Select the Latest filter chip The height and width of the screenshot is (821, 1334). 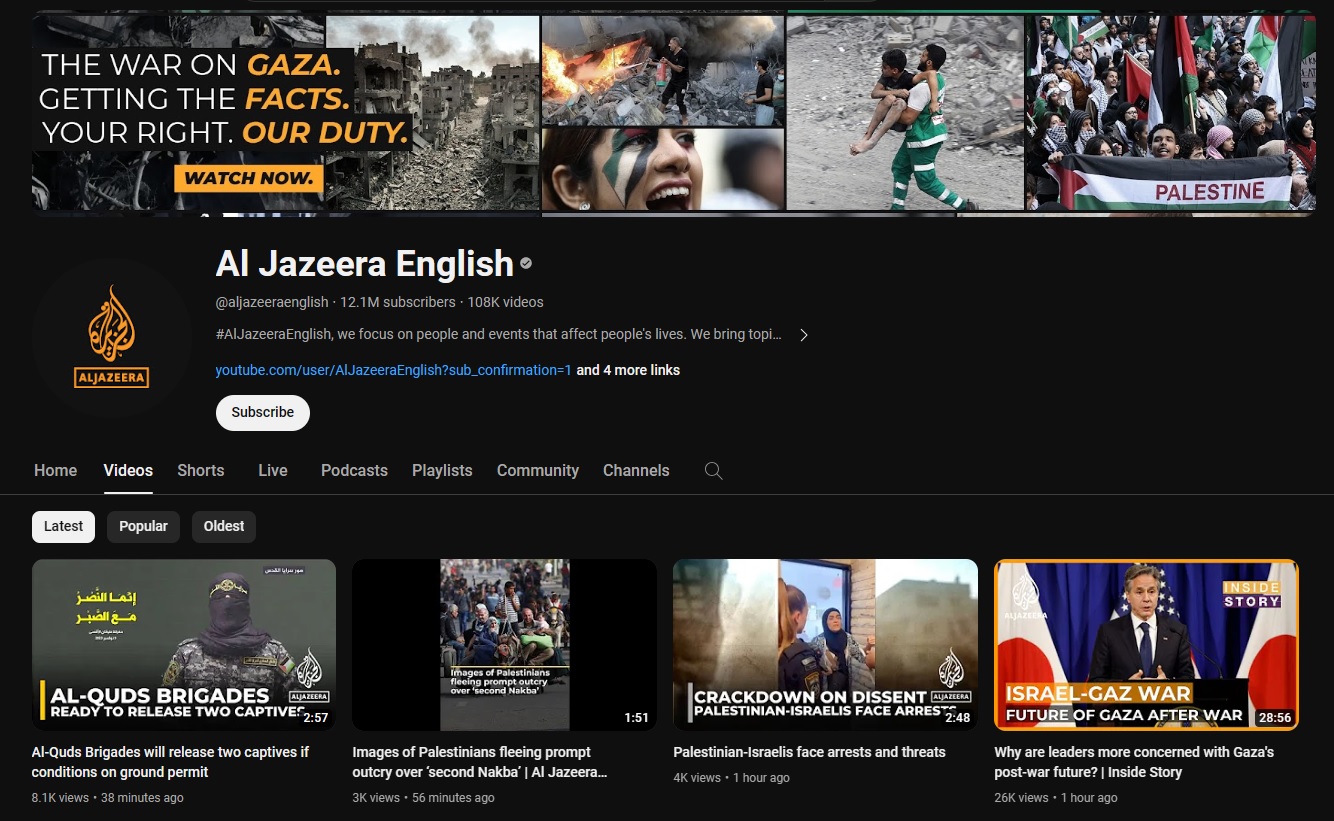(x=64, y=526)
